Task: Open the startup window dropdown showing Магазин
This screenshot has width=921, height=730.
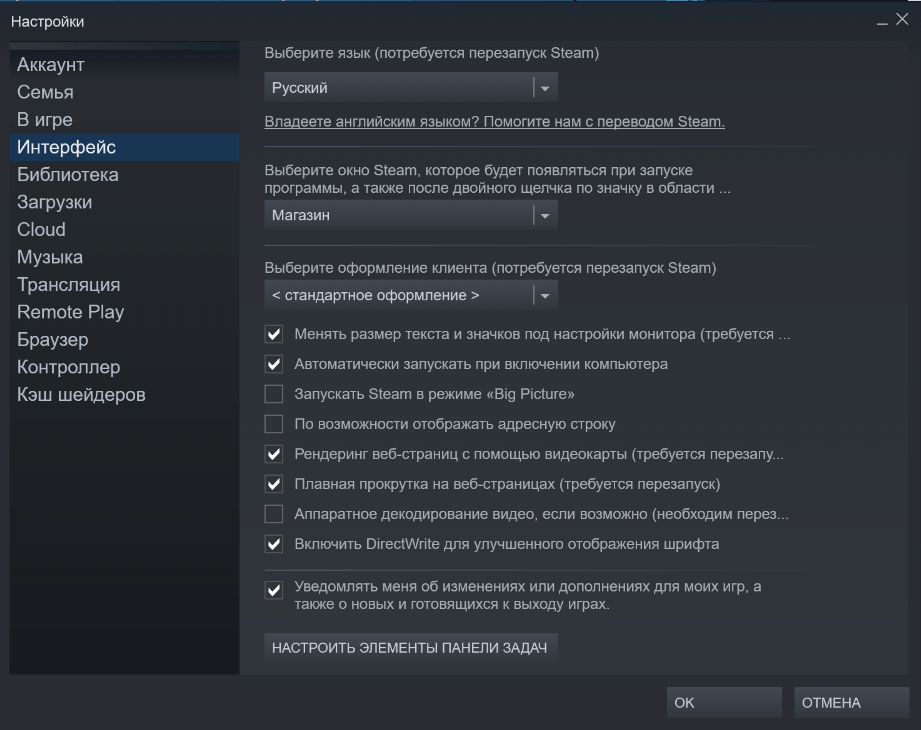Action: 411,216
